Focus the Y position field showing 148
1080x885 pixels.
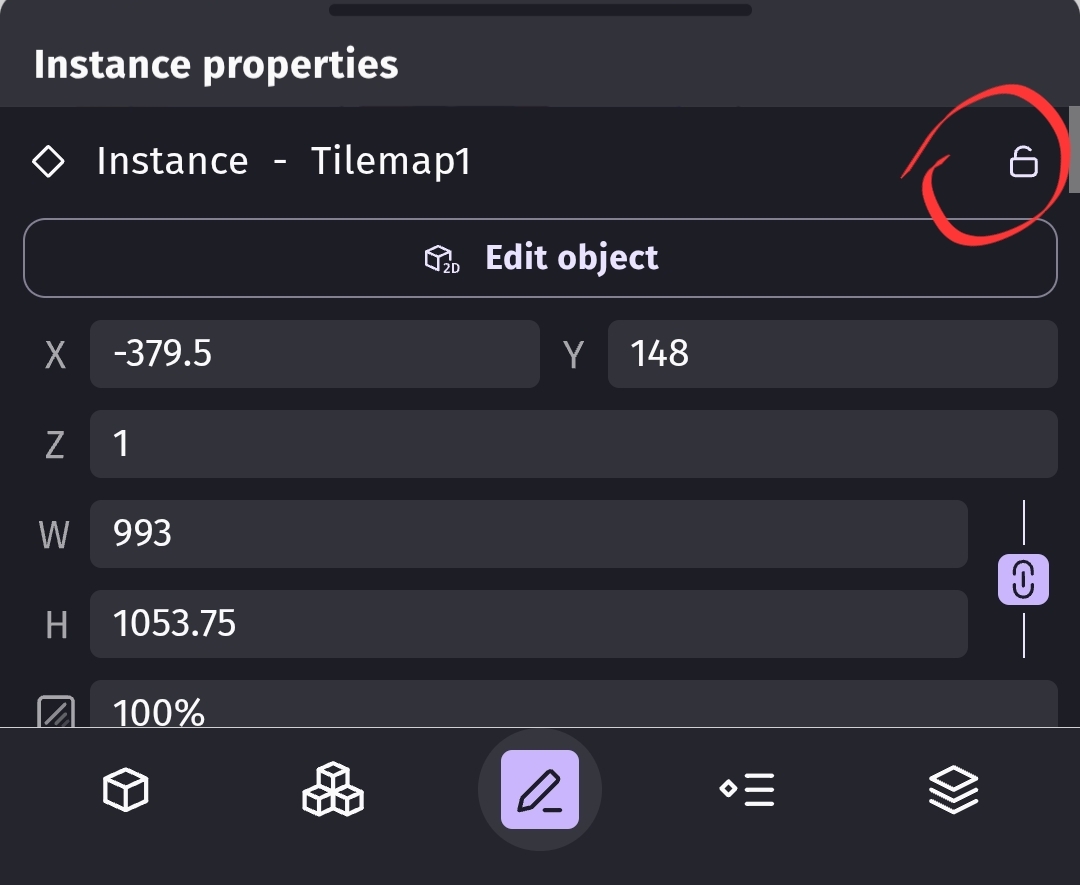click(x=832, y=354)
